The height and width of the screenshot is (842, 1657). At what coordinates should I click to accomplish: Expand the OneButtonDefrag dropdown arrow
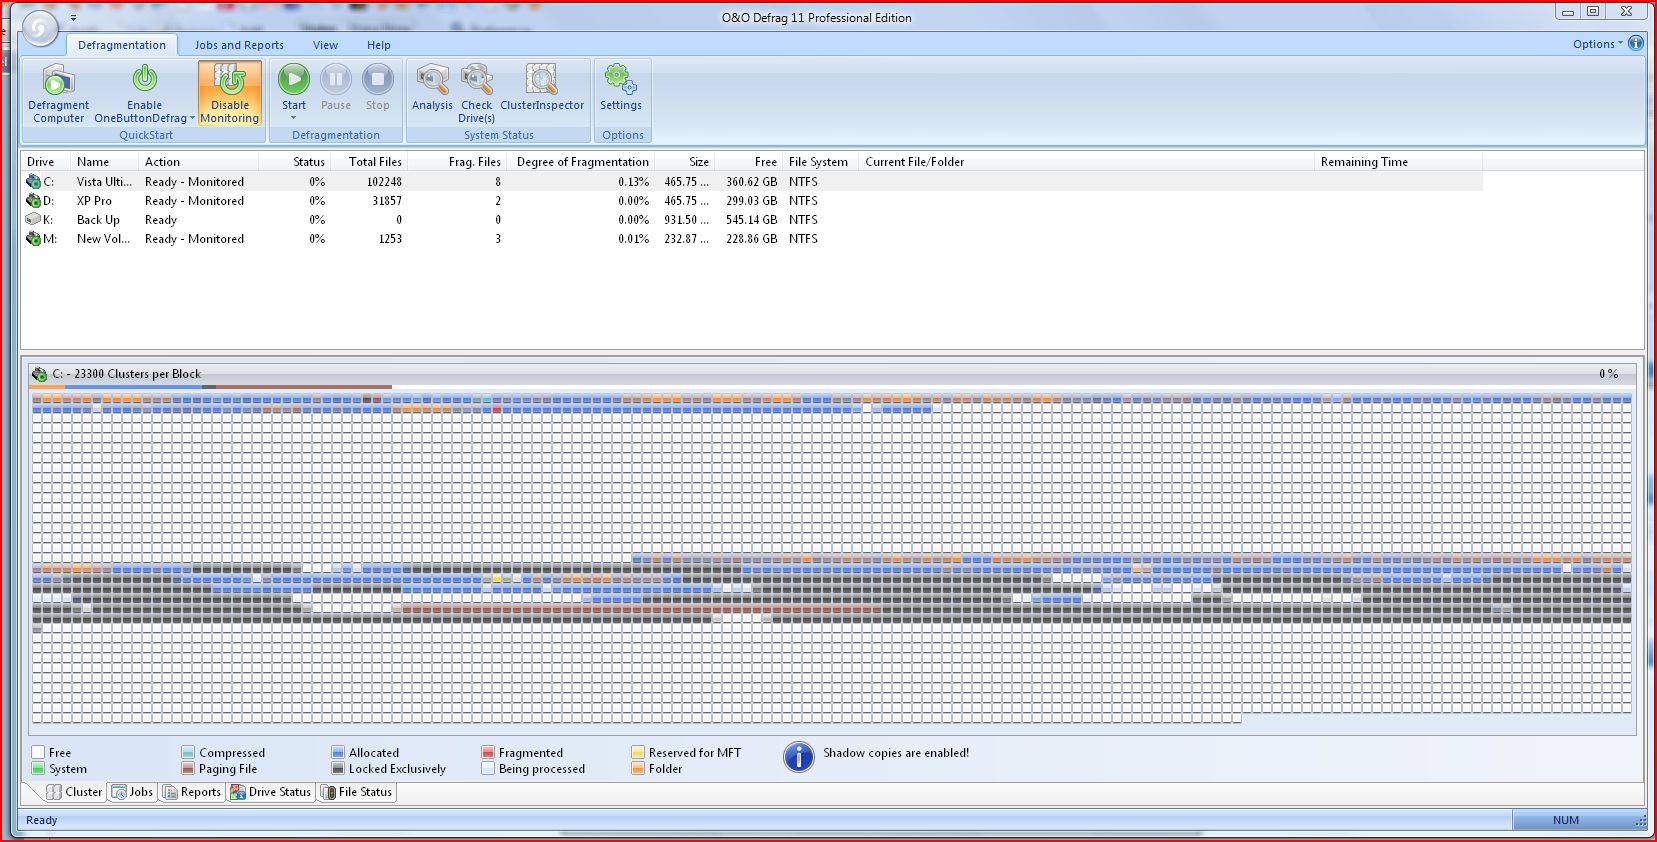tap(192, 118)
